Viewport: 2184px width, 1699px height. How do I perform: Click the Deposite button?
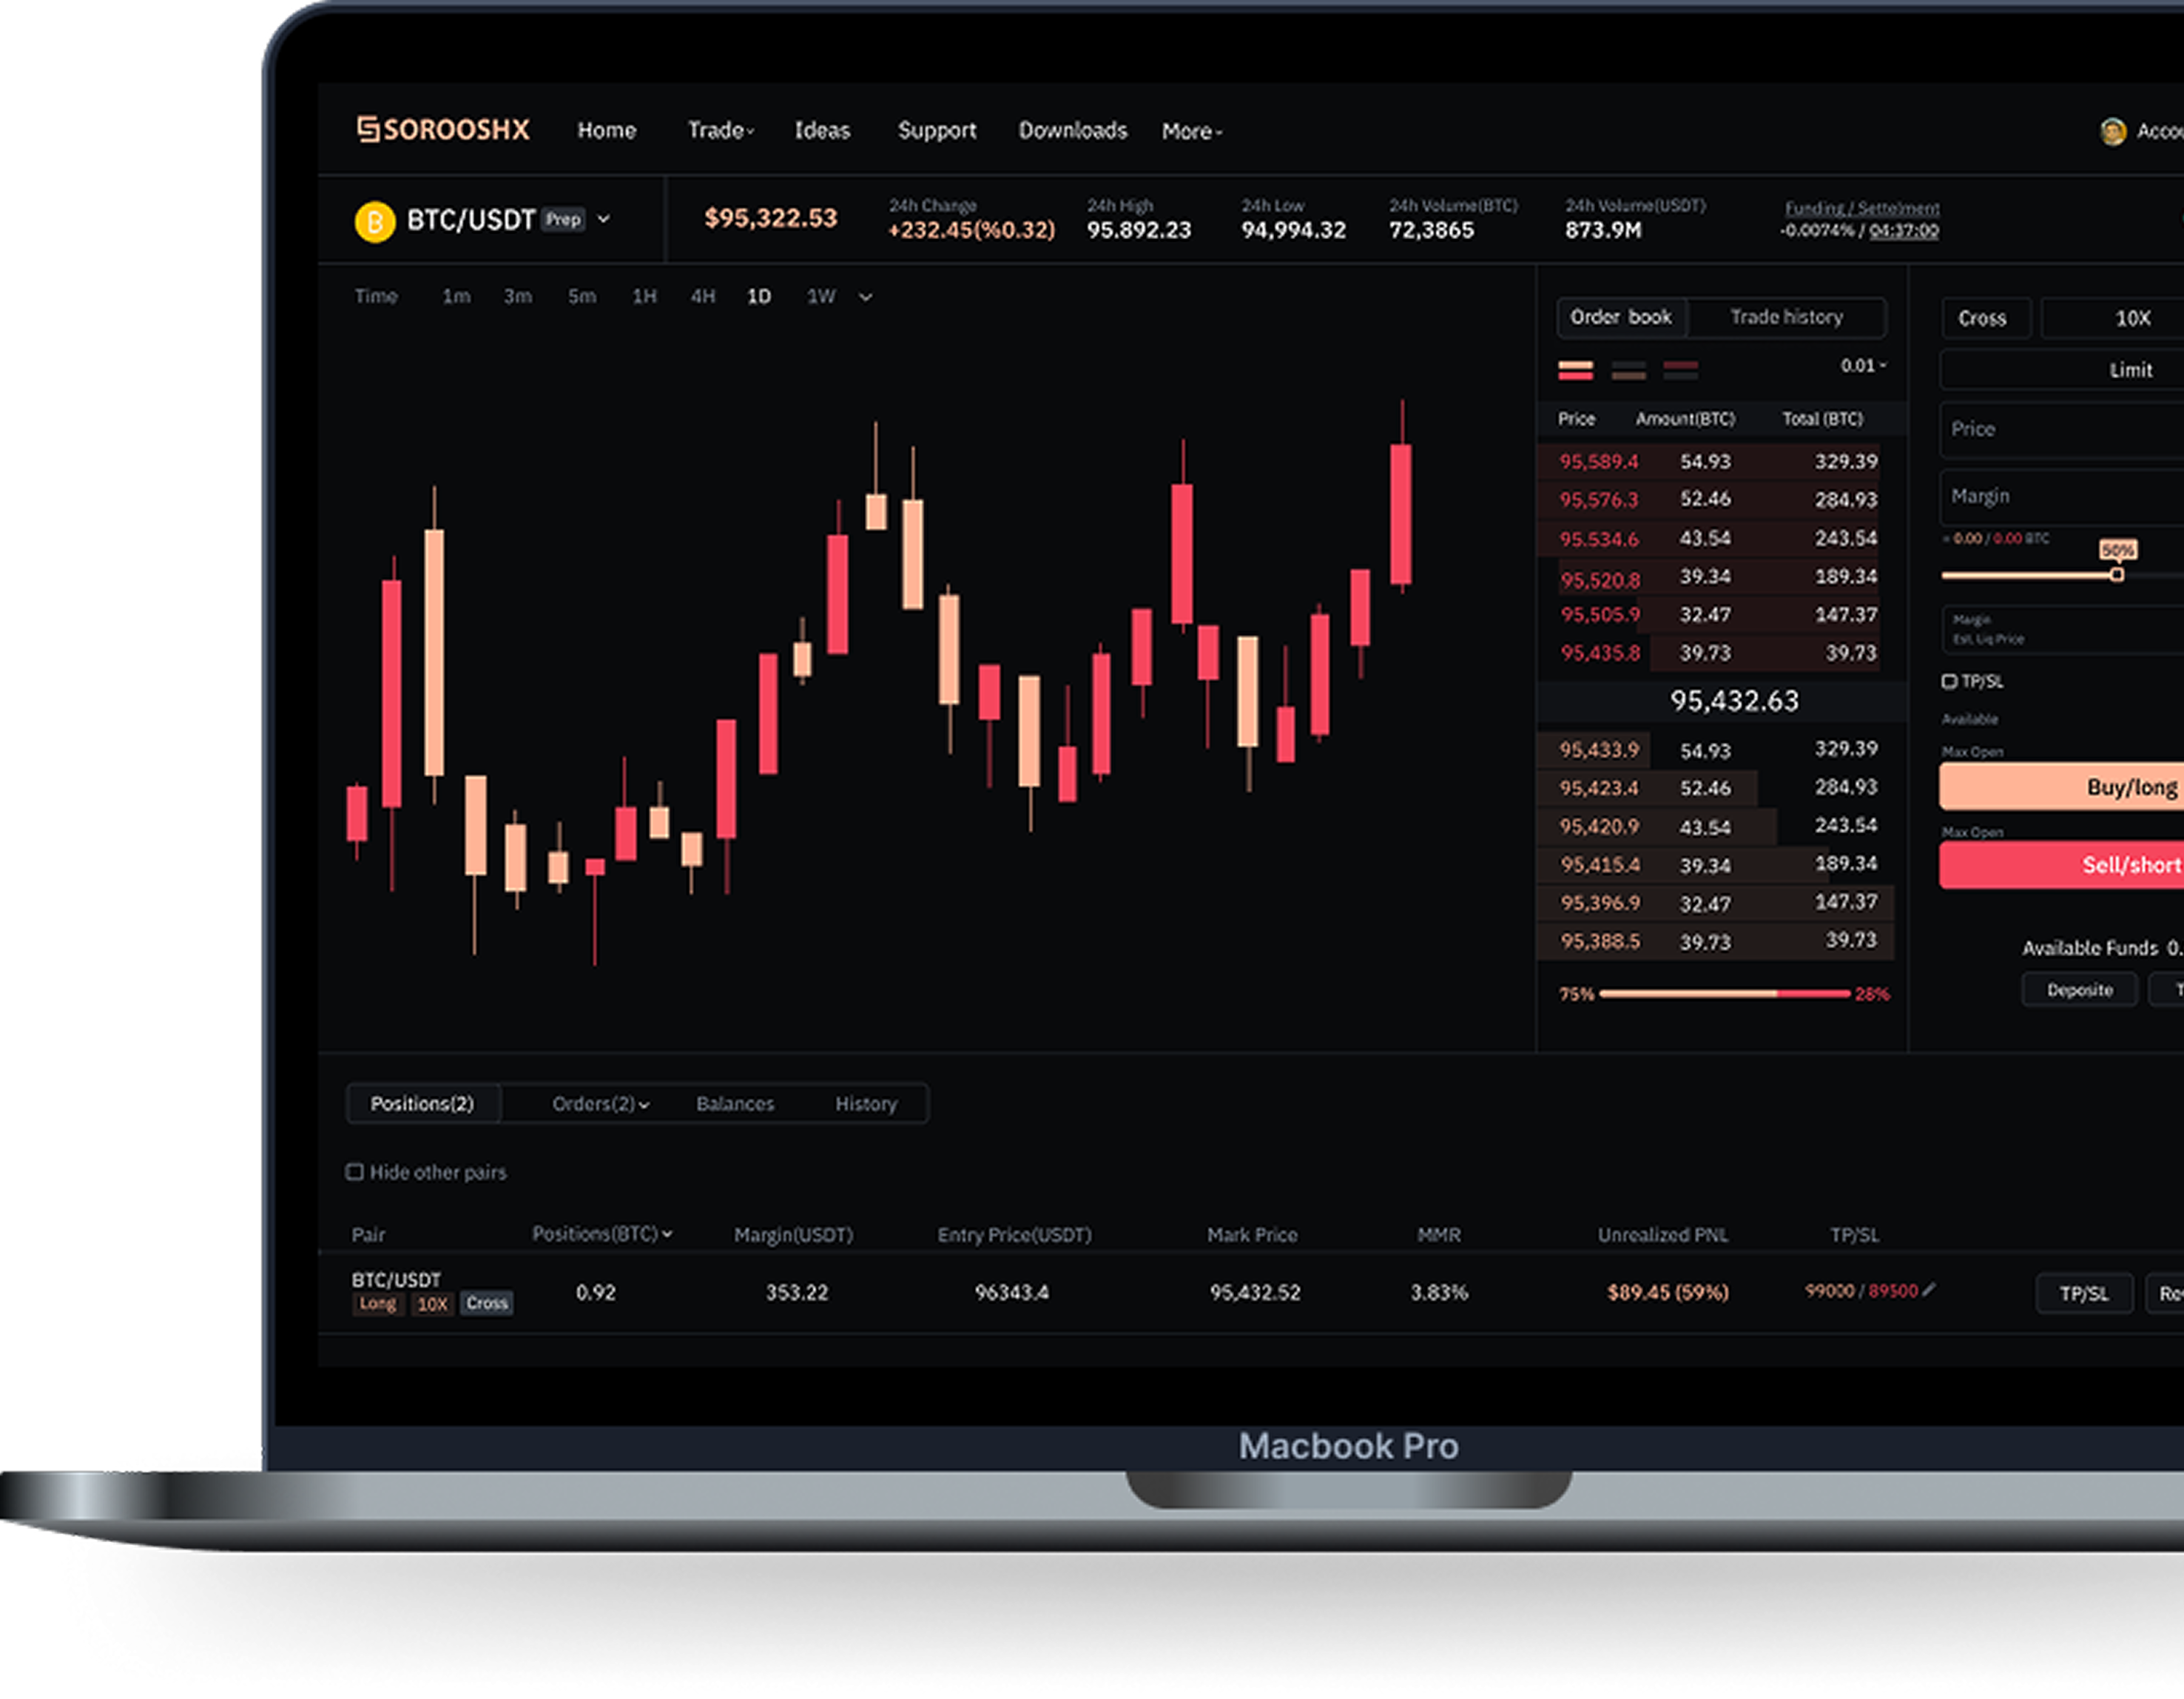pos(2079,990)
